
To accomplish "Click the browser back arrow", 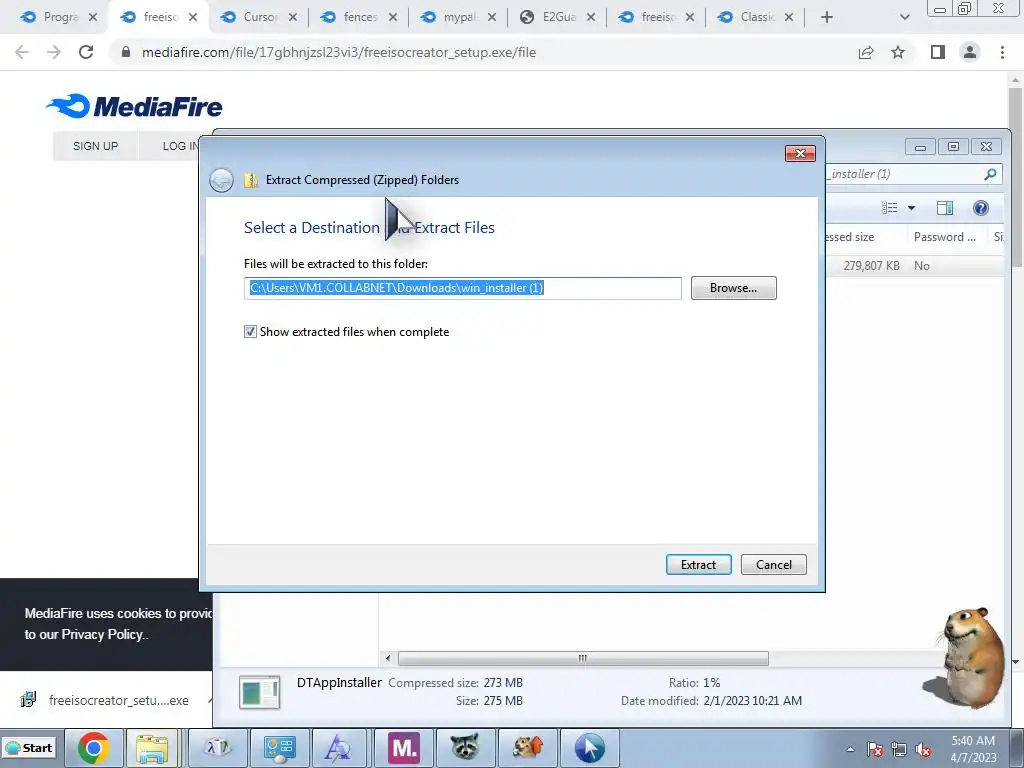I will pos(22,52).
